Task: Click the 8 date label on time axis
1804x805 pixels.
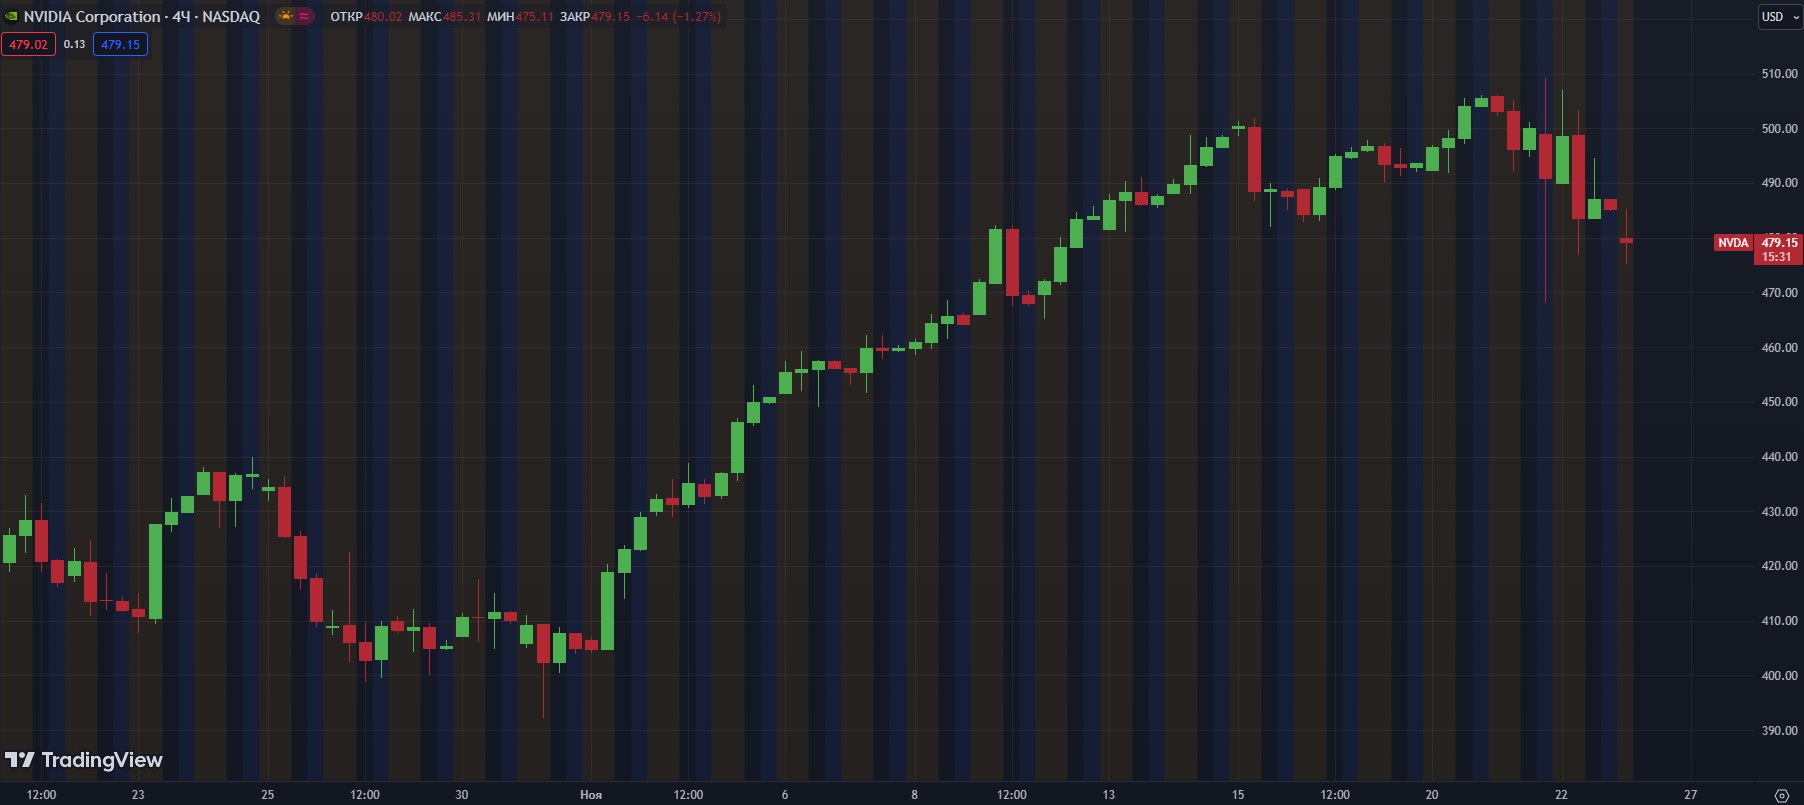Action: pyautogui.click(x=914, y=795)
